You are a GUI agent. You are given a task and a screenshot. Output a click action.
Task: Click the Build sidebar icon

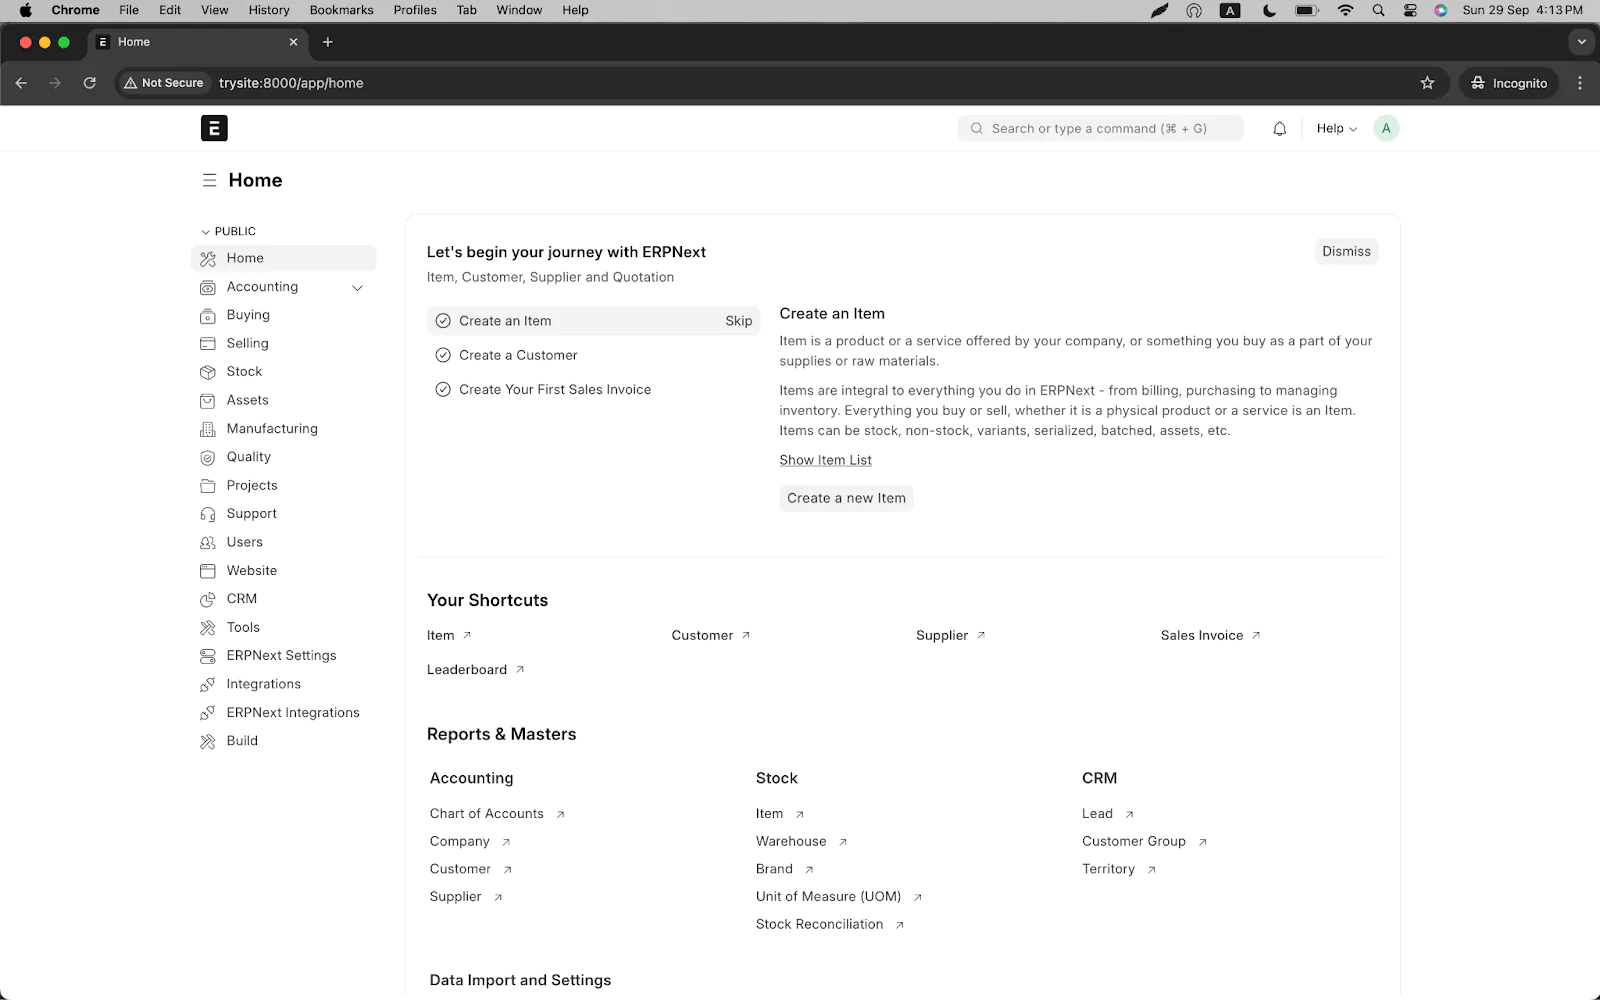click(x=208, y=741)
